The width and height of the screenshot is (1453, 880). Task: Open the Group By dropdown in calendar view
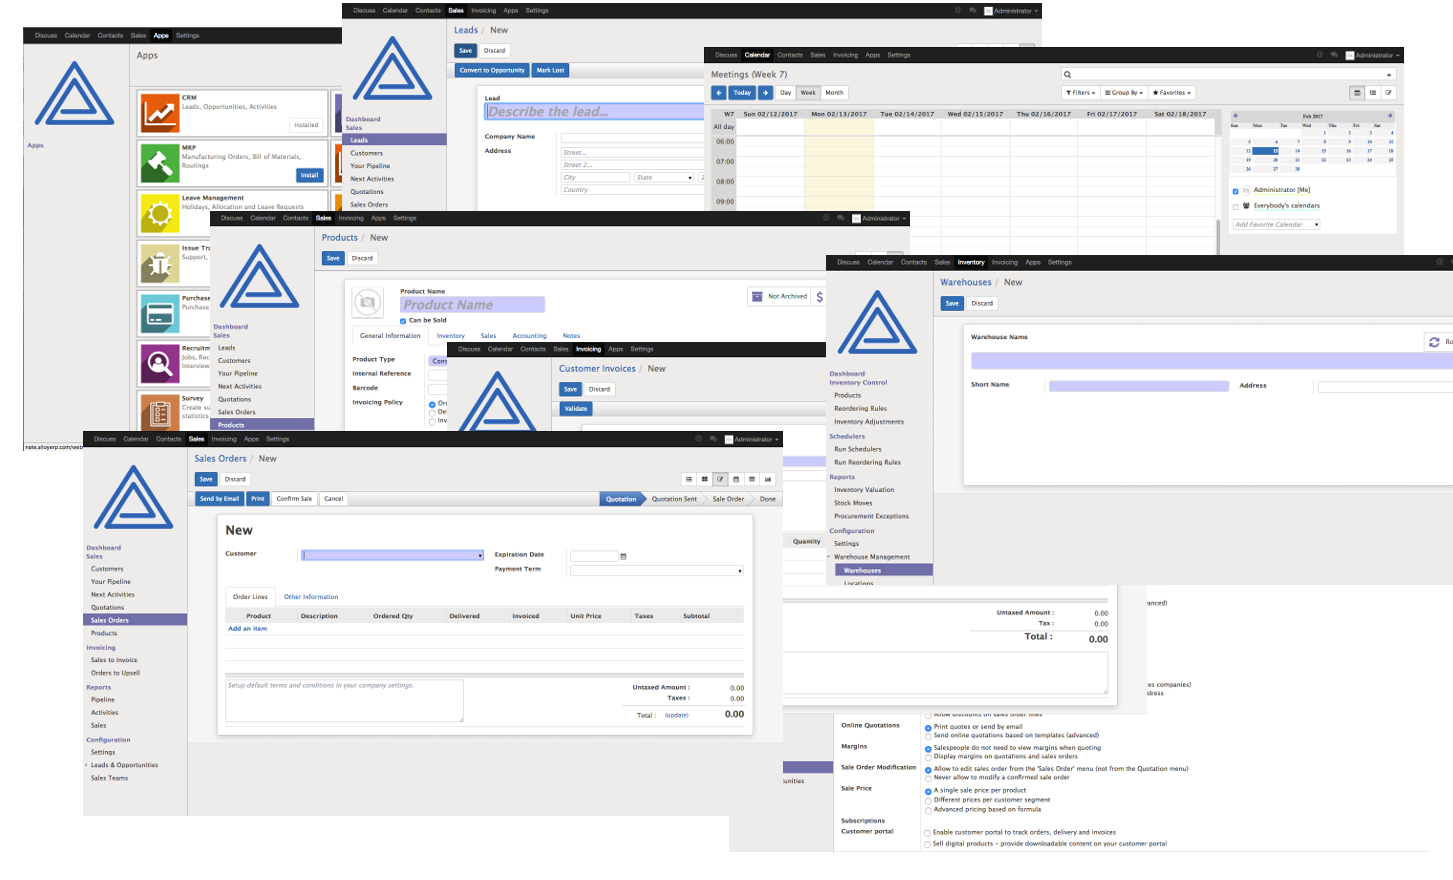click(1123, 92)
